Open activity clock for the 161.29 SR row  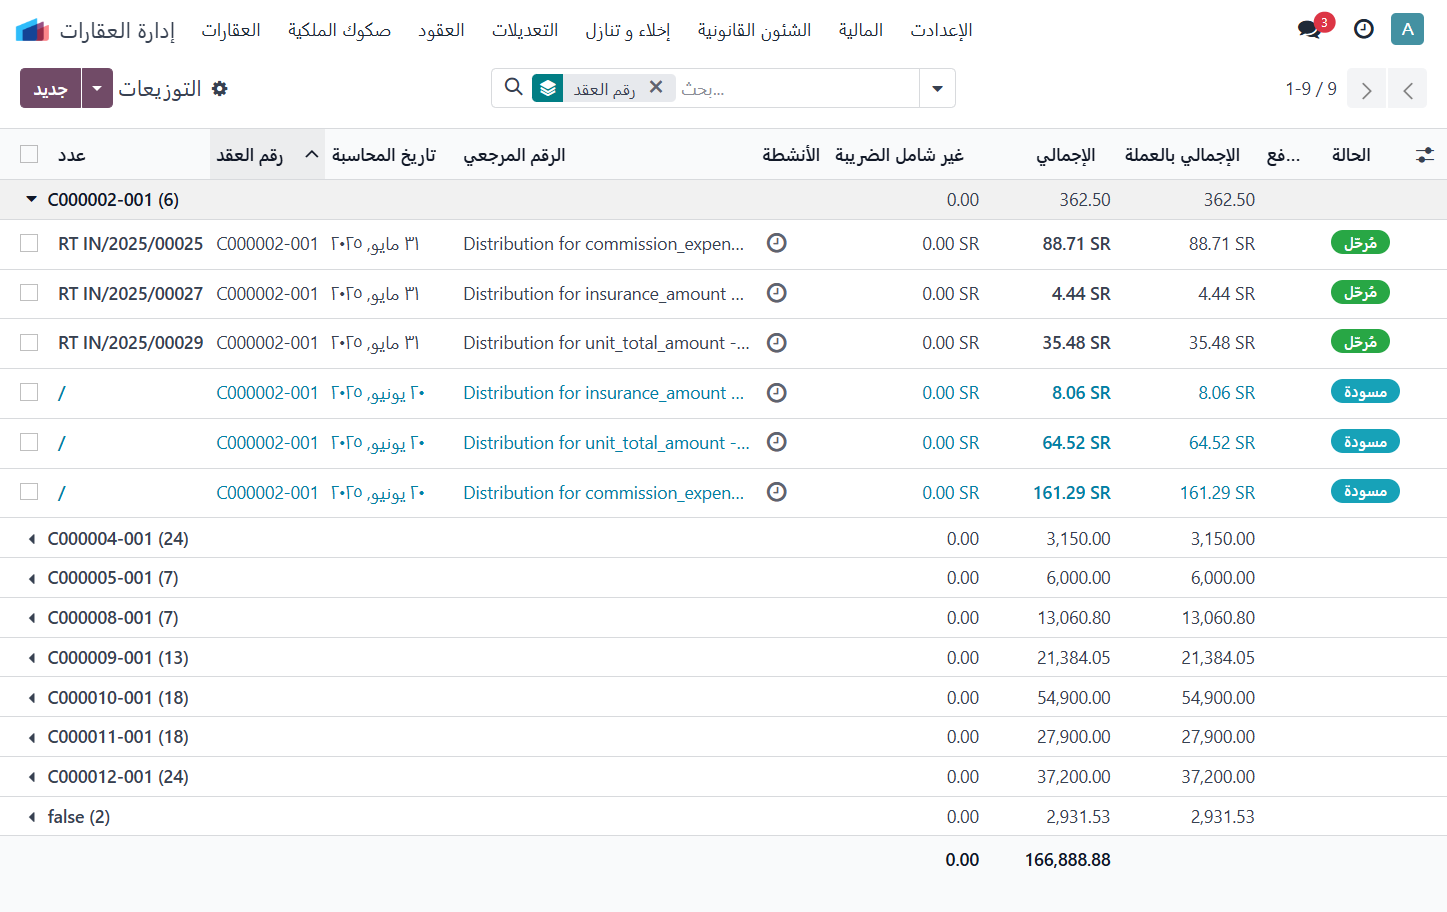pyautogui.click(x=777, y=492)
